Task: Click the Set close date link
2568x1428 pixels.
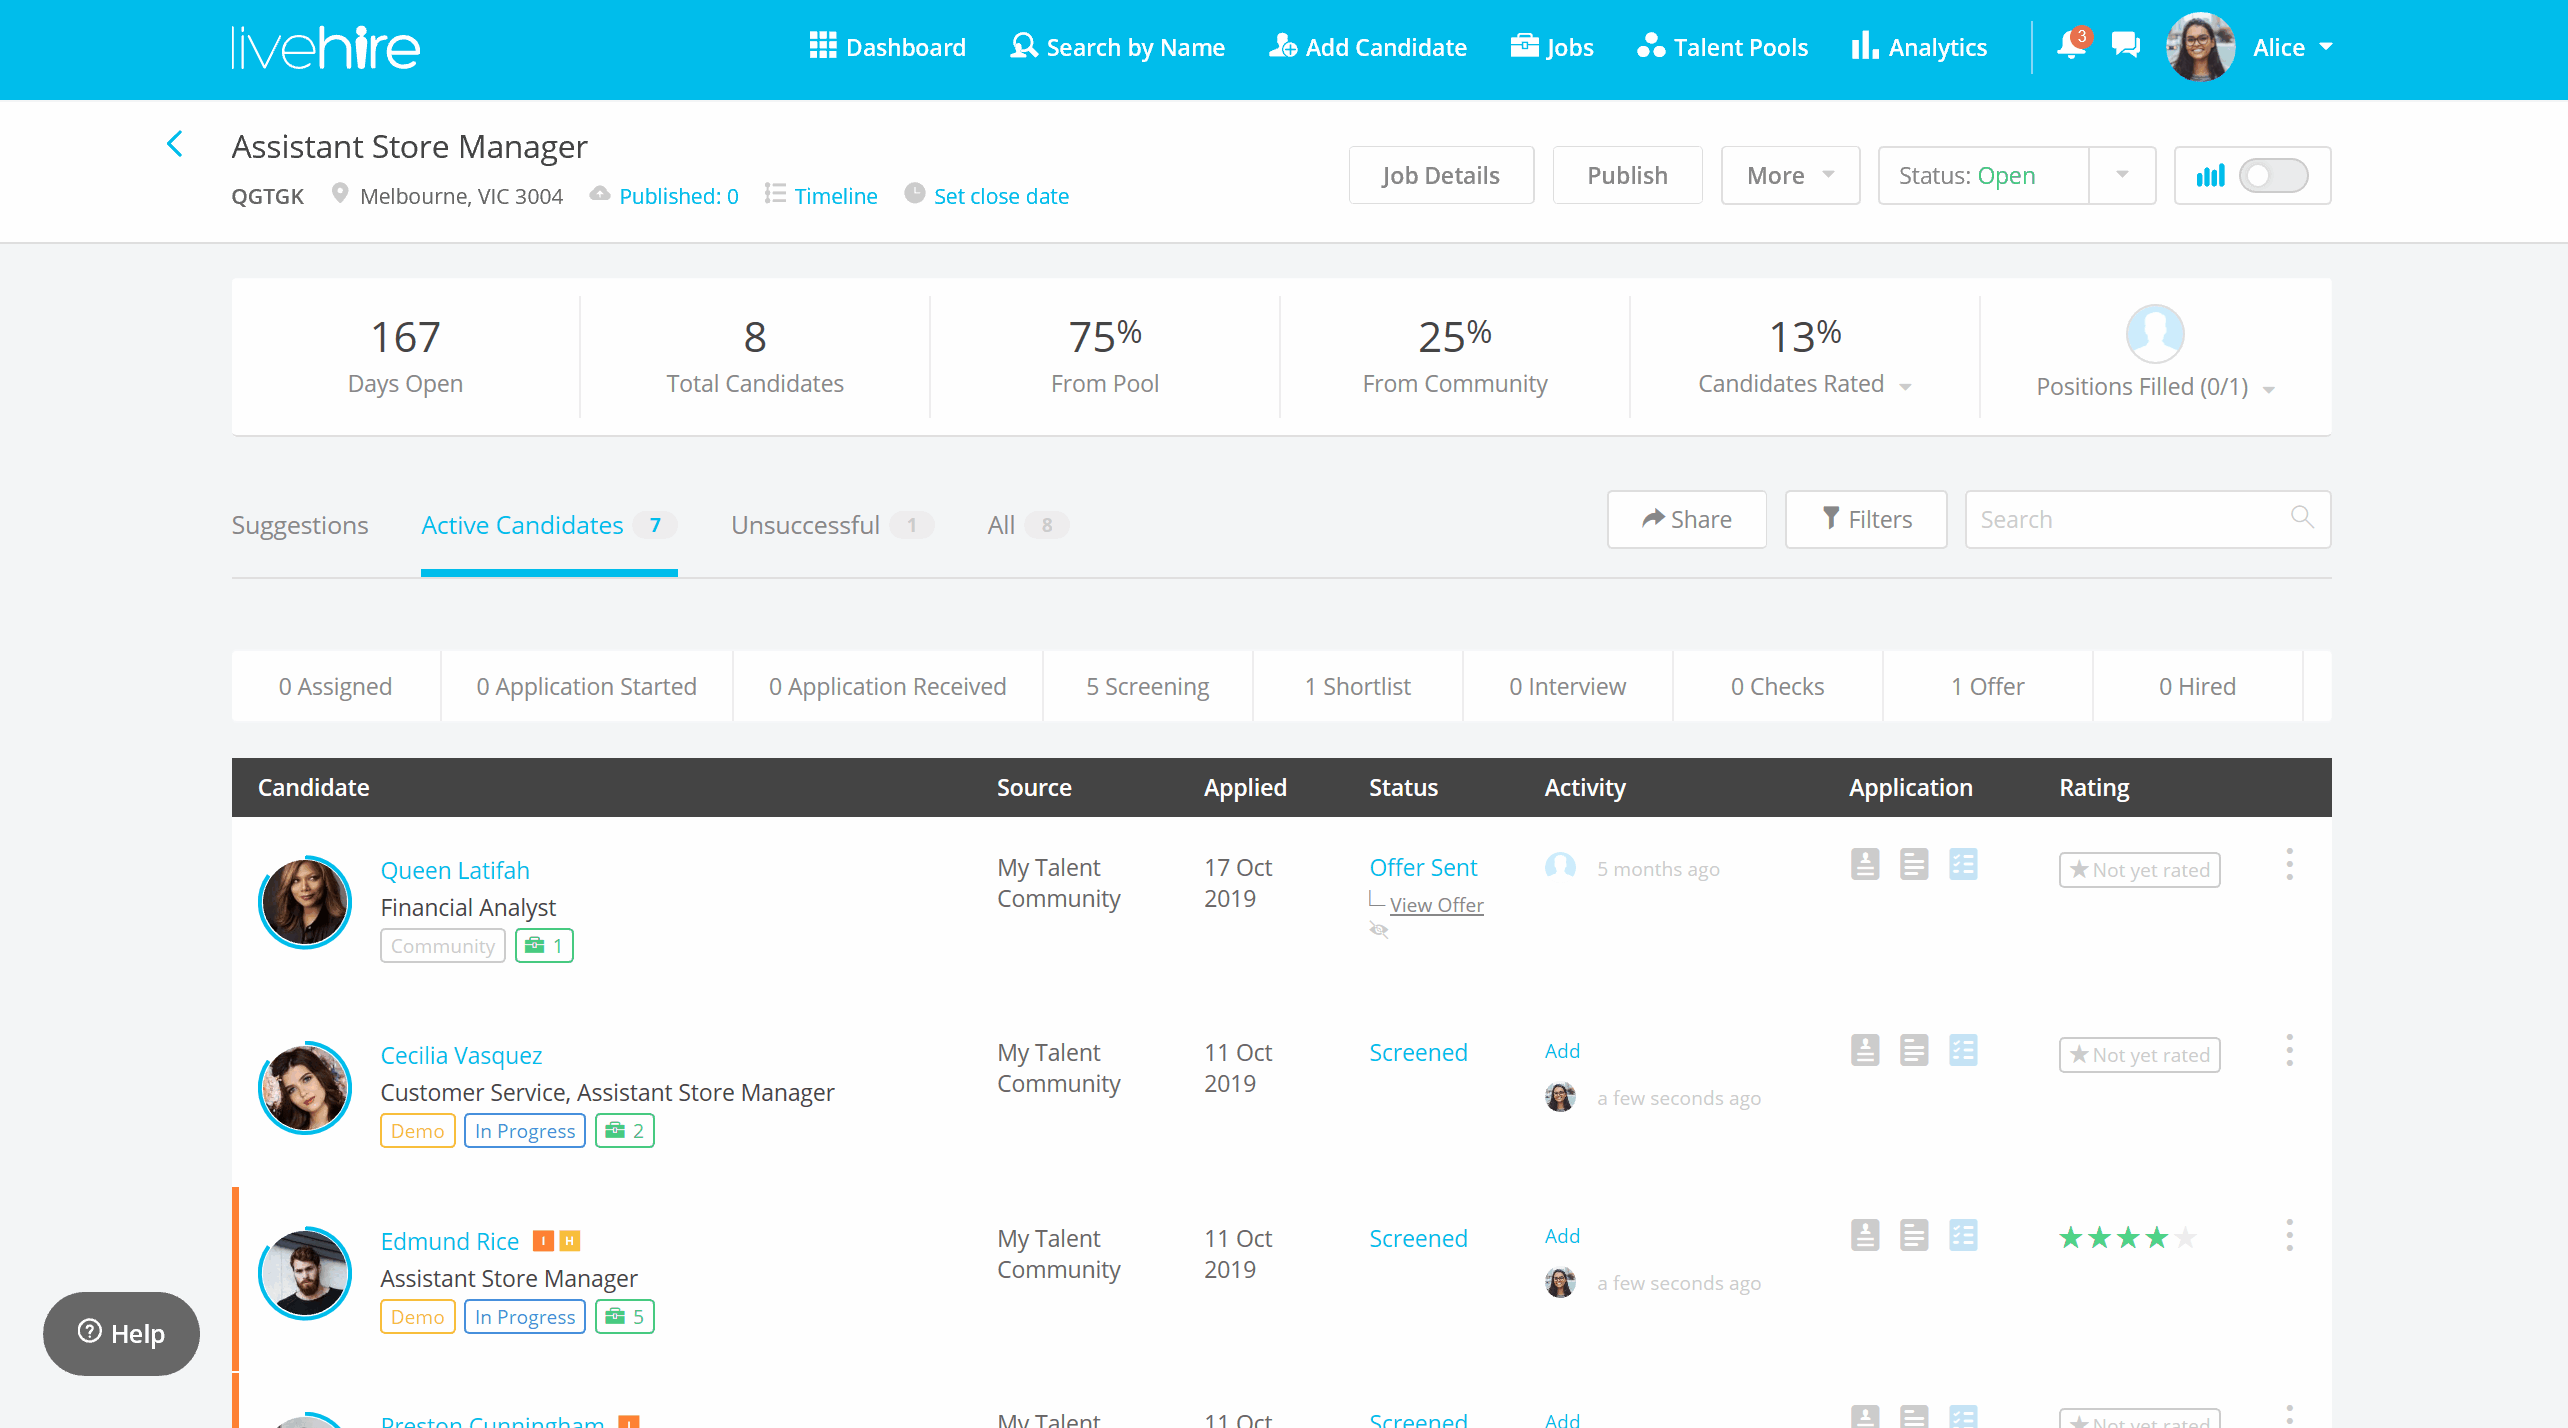Action: click(x=1001, y=196)
